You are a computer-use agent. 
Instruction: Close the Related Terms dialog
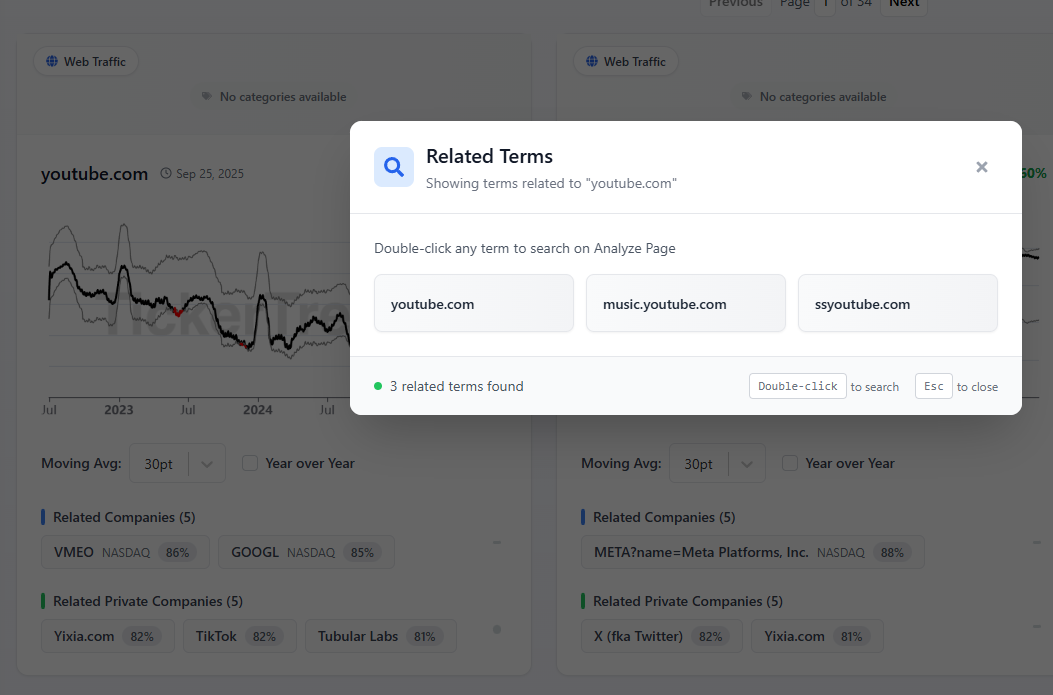coord(982,167)
